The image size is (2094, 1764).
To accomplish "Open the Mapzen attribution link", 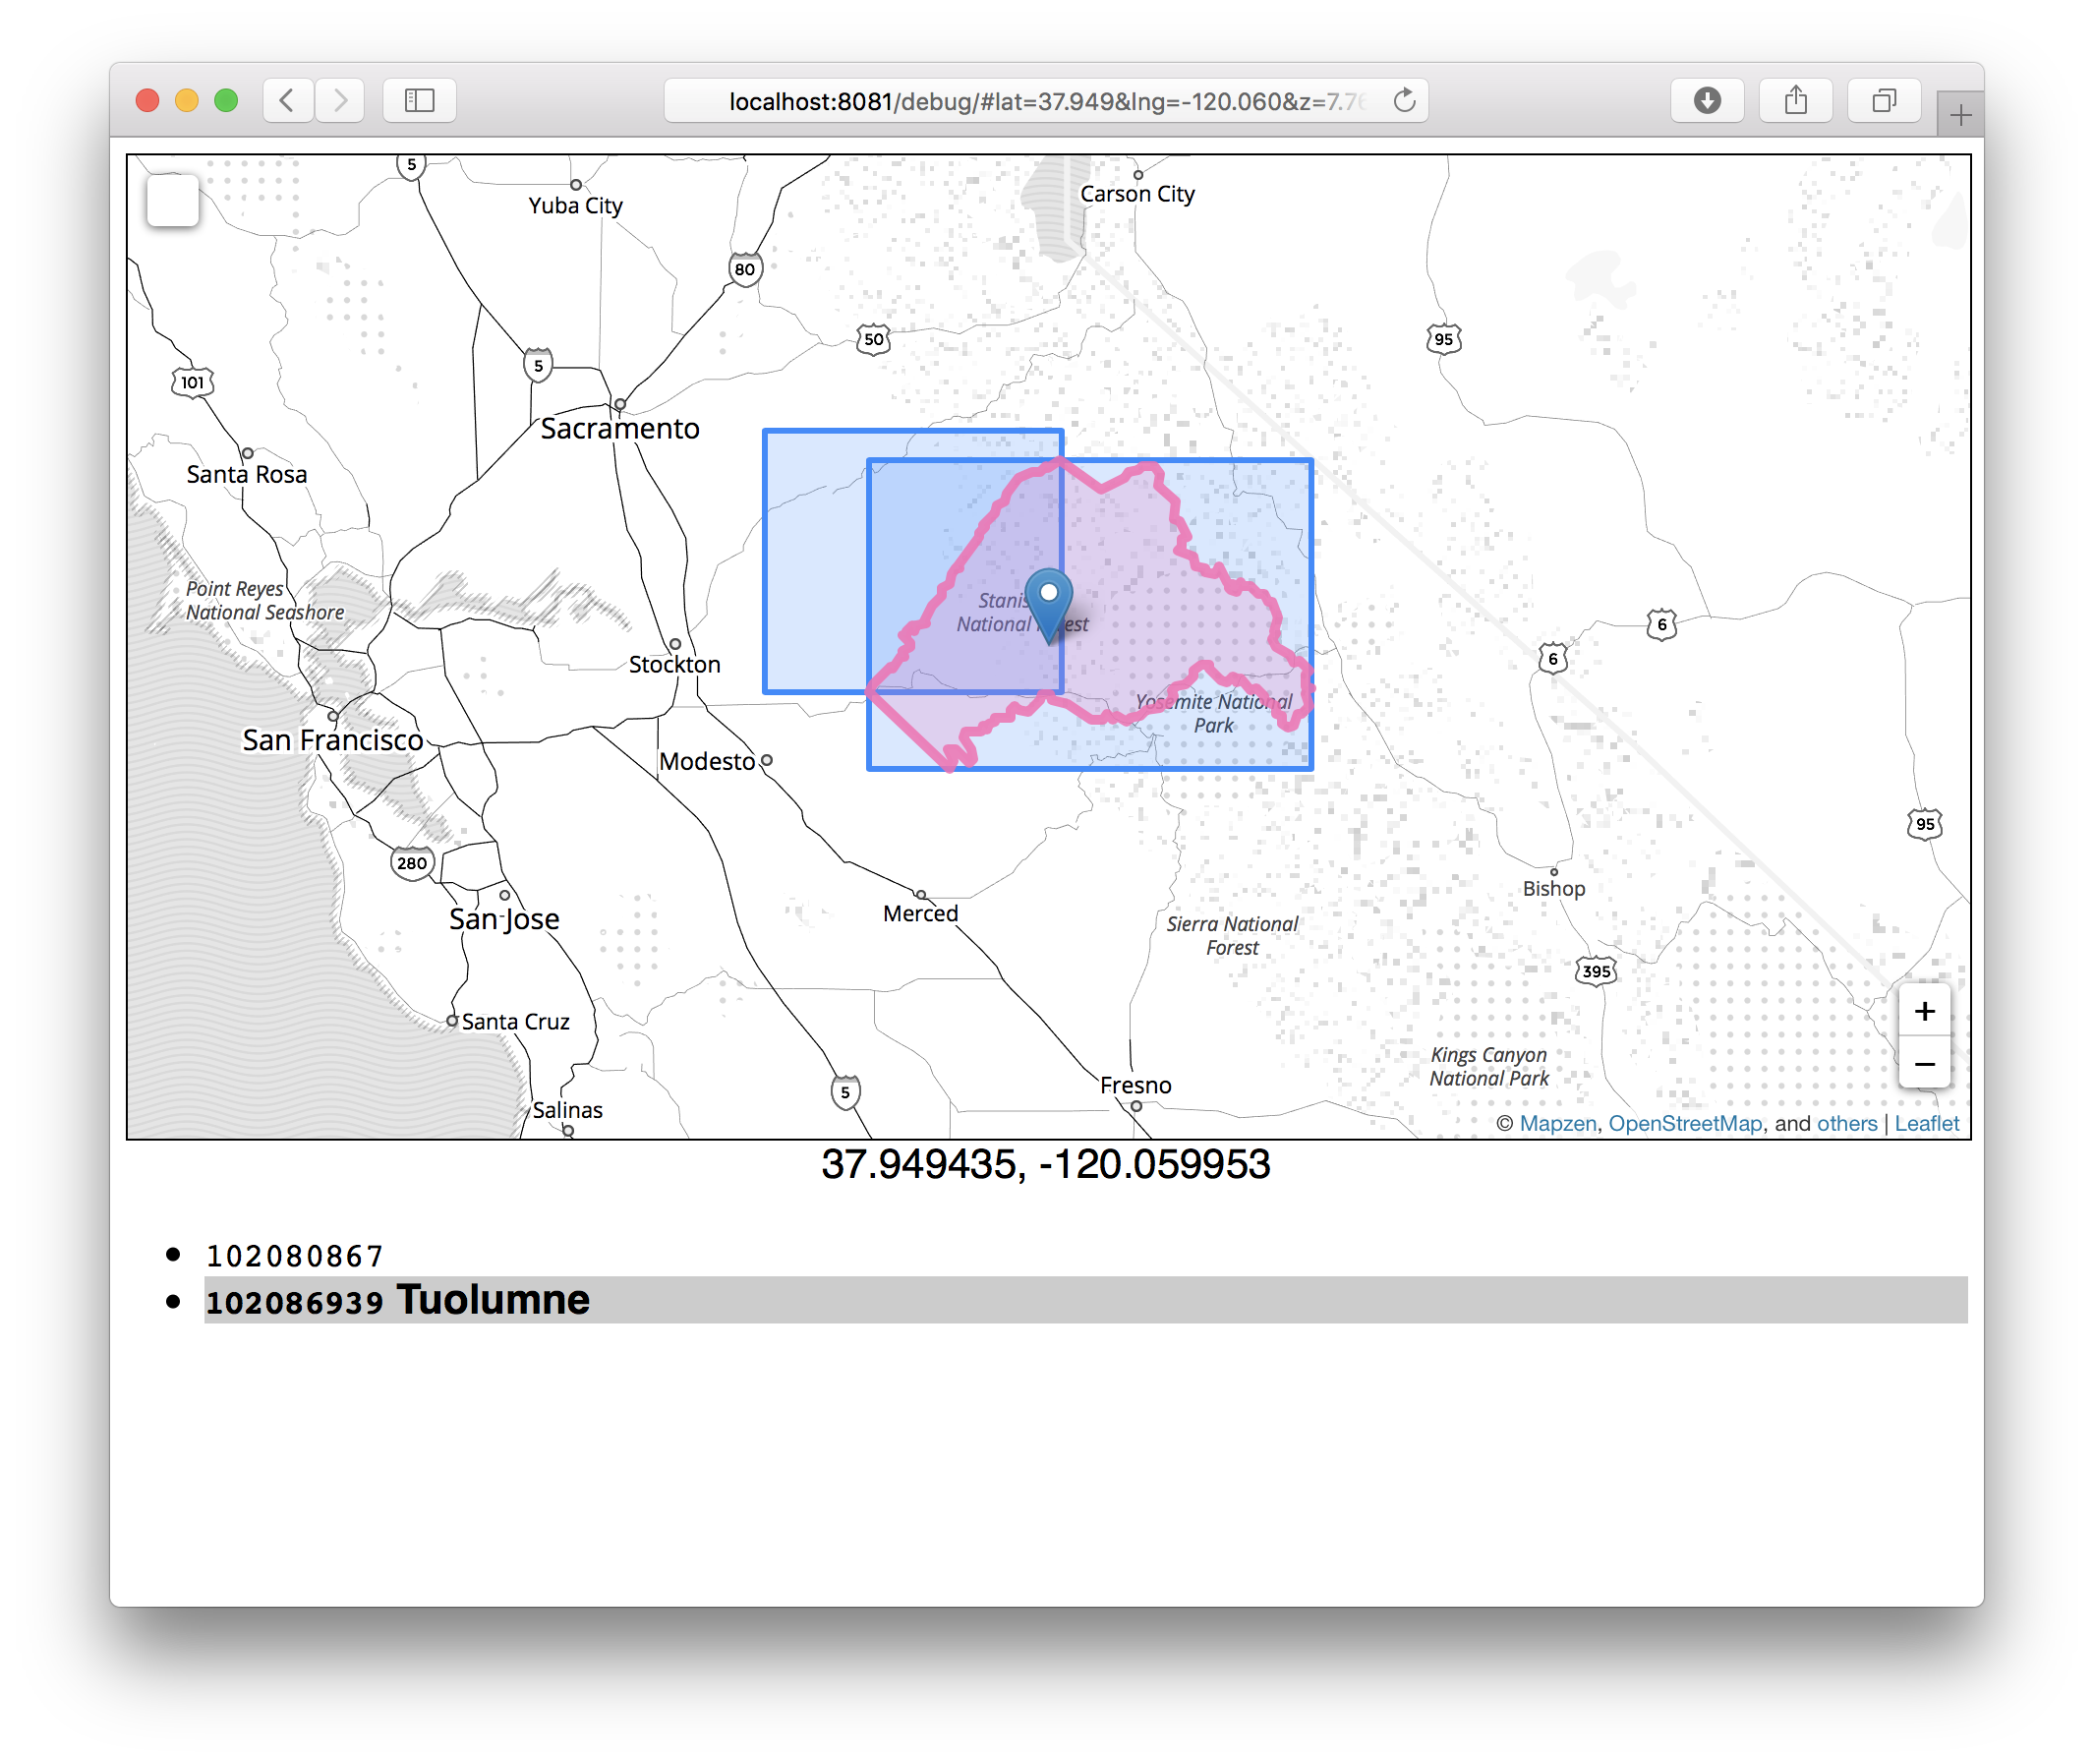I will [1557, 1123].
